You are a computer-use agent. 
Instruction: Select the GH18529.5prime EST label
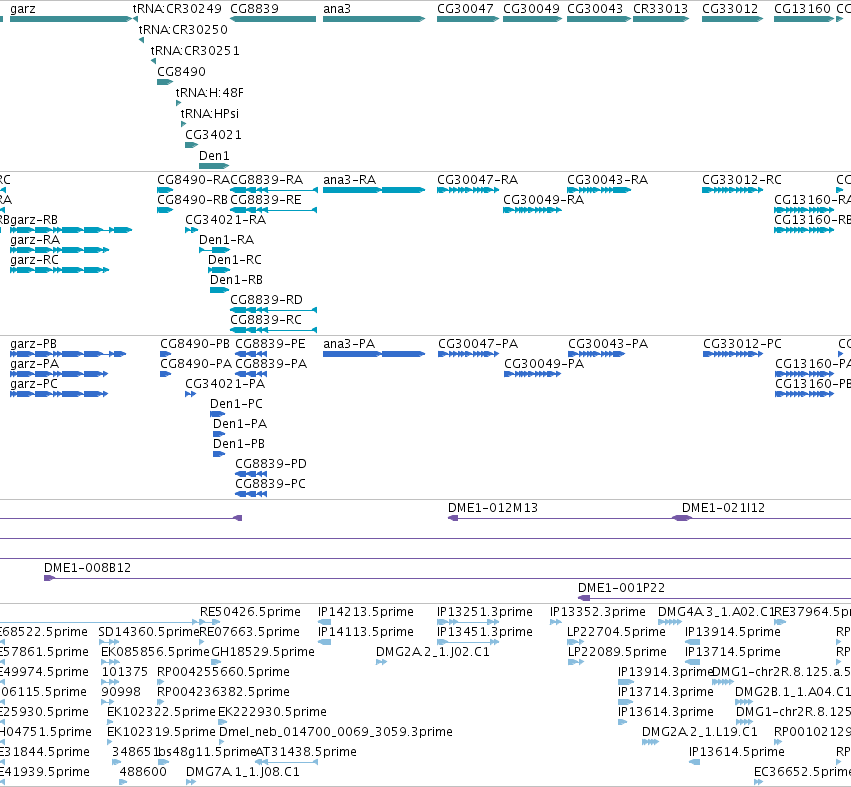click(263, 652)
